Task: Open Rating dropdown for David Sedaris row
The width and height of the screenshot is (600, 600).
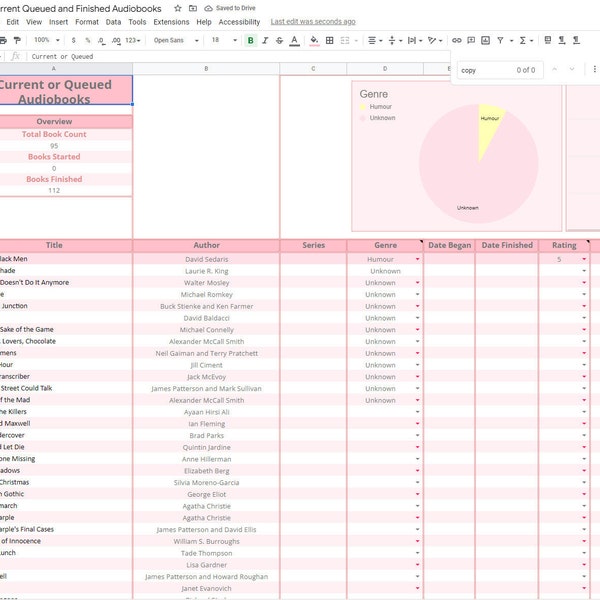Action: pyautogui.click(x=584, y=259)
